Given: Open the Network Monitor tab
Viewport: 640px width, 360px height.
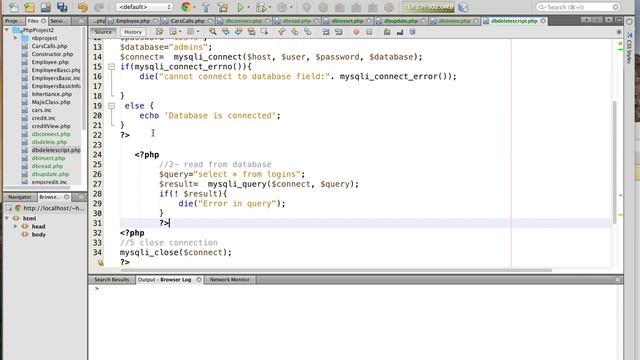Looking at the screenshot, I should pyautogui.click(x=229, y=280).
